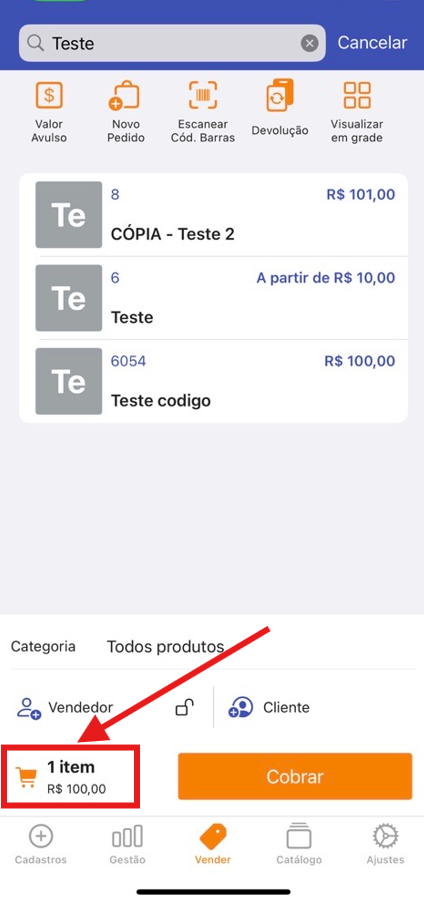Tap the Valor Avulso dollar icon

tap(49, 95)
